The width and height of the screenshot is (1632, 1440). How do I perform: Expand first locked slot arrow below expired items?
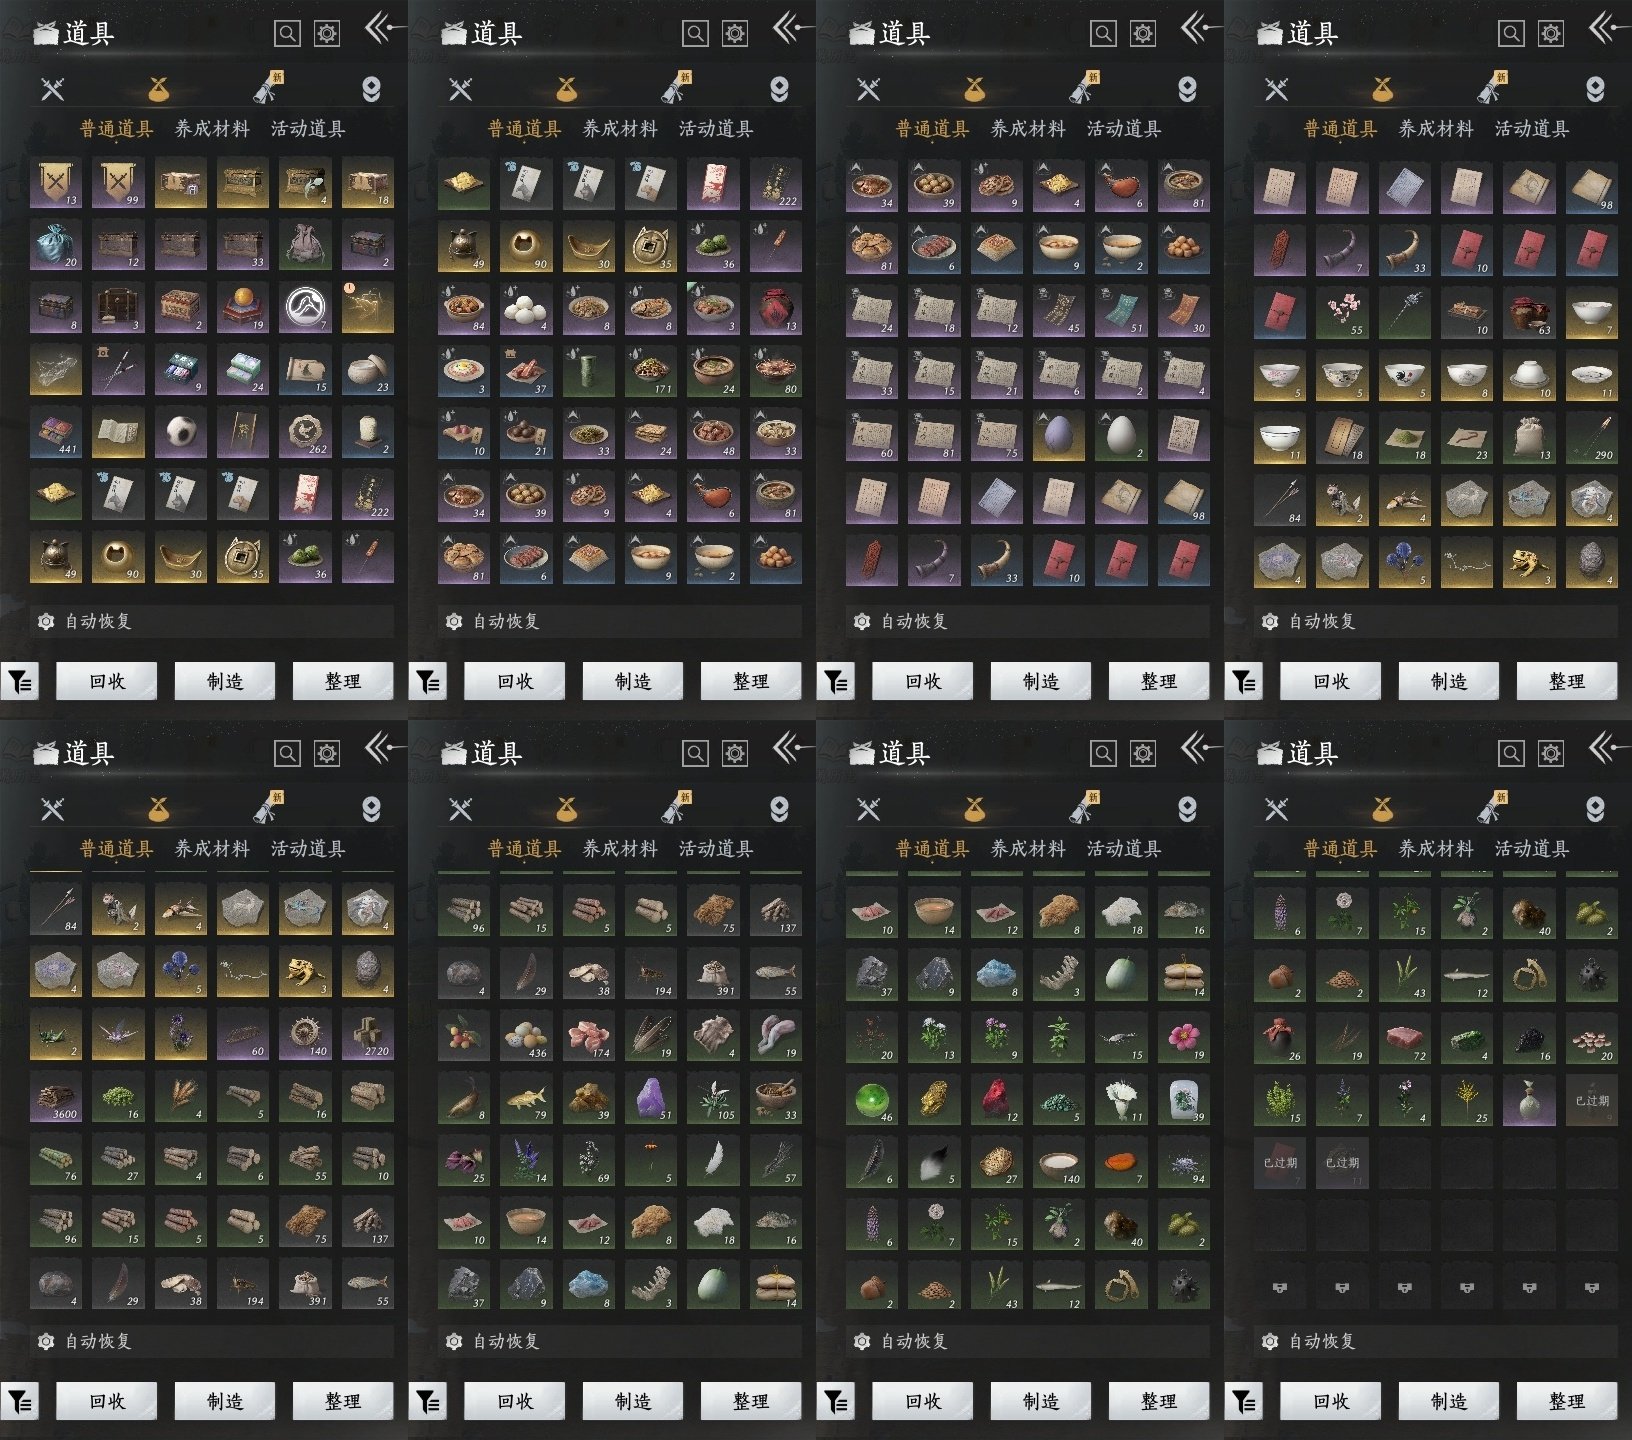coord(1279,1287)
